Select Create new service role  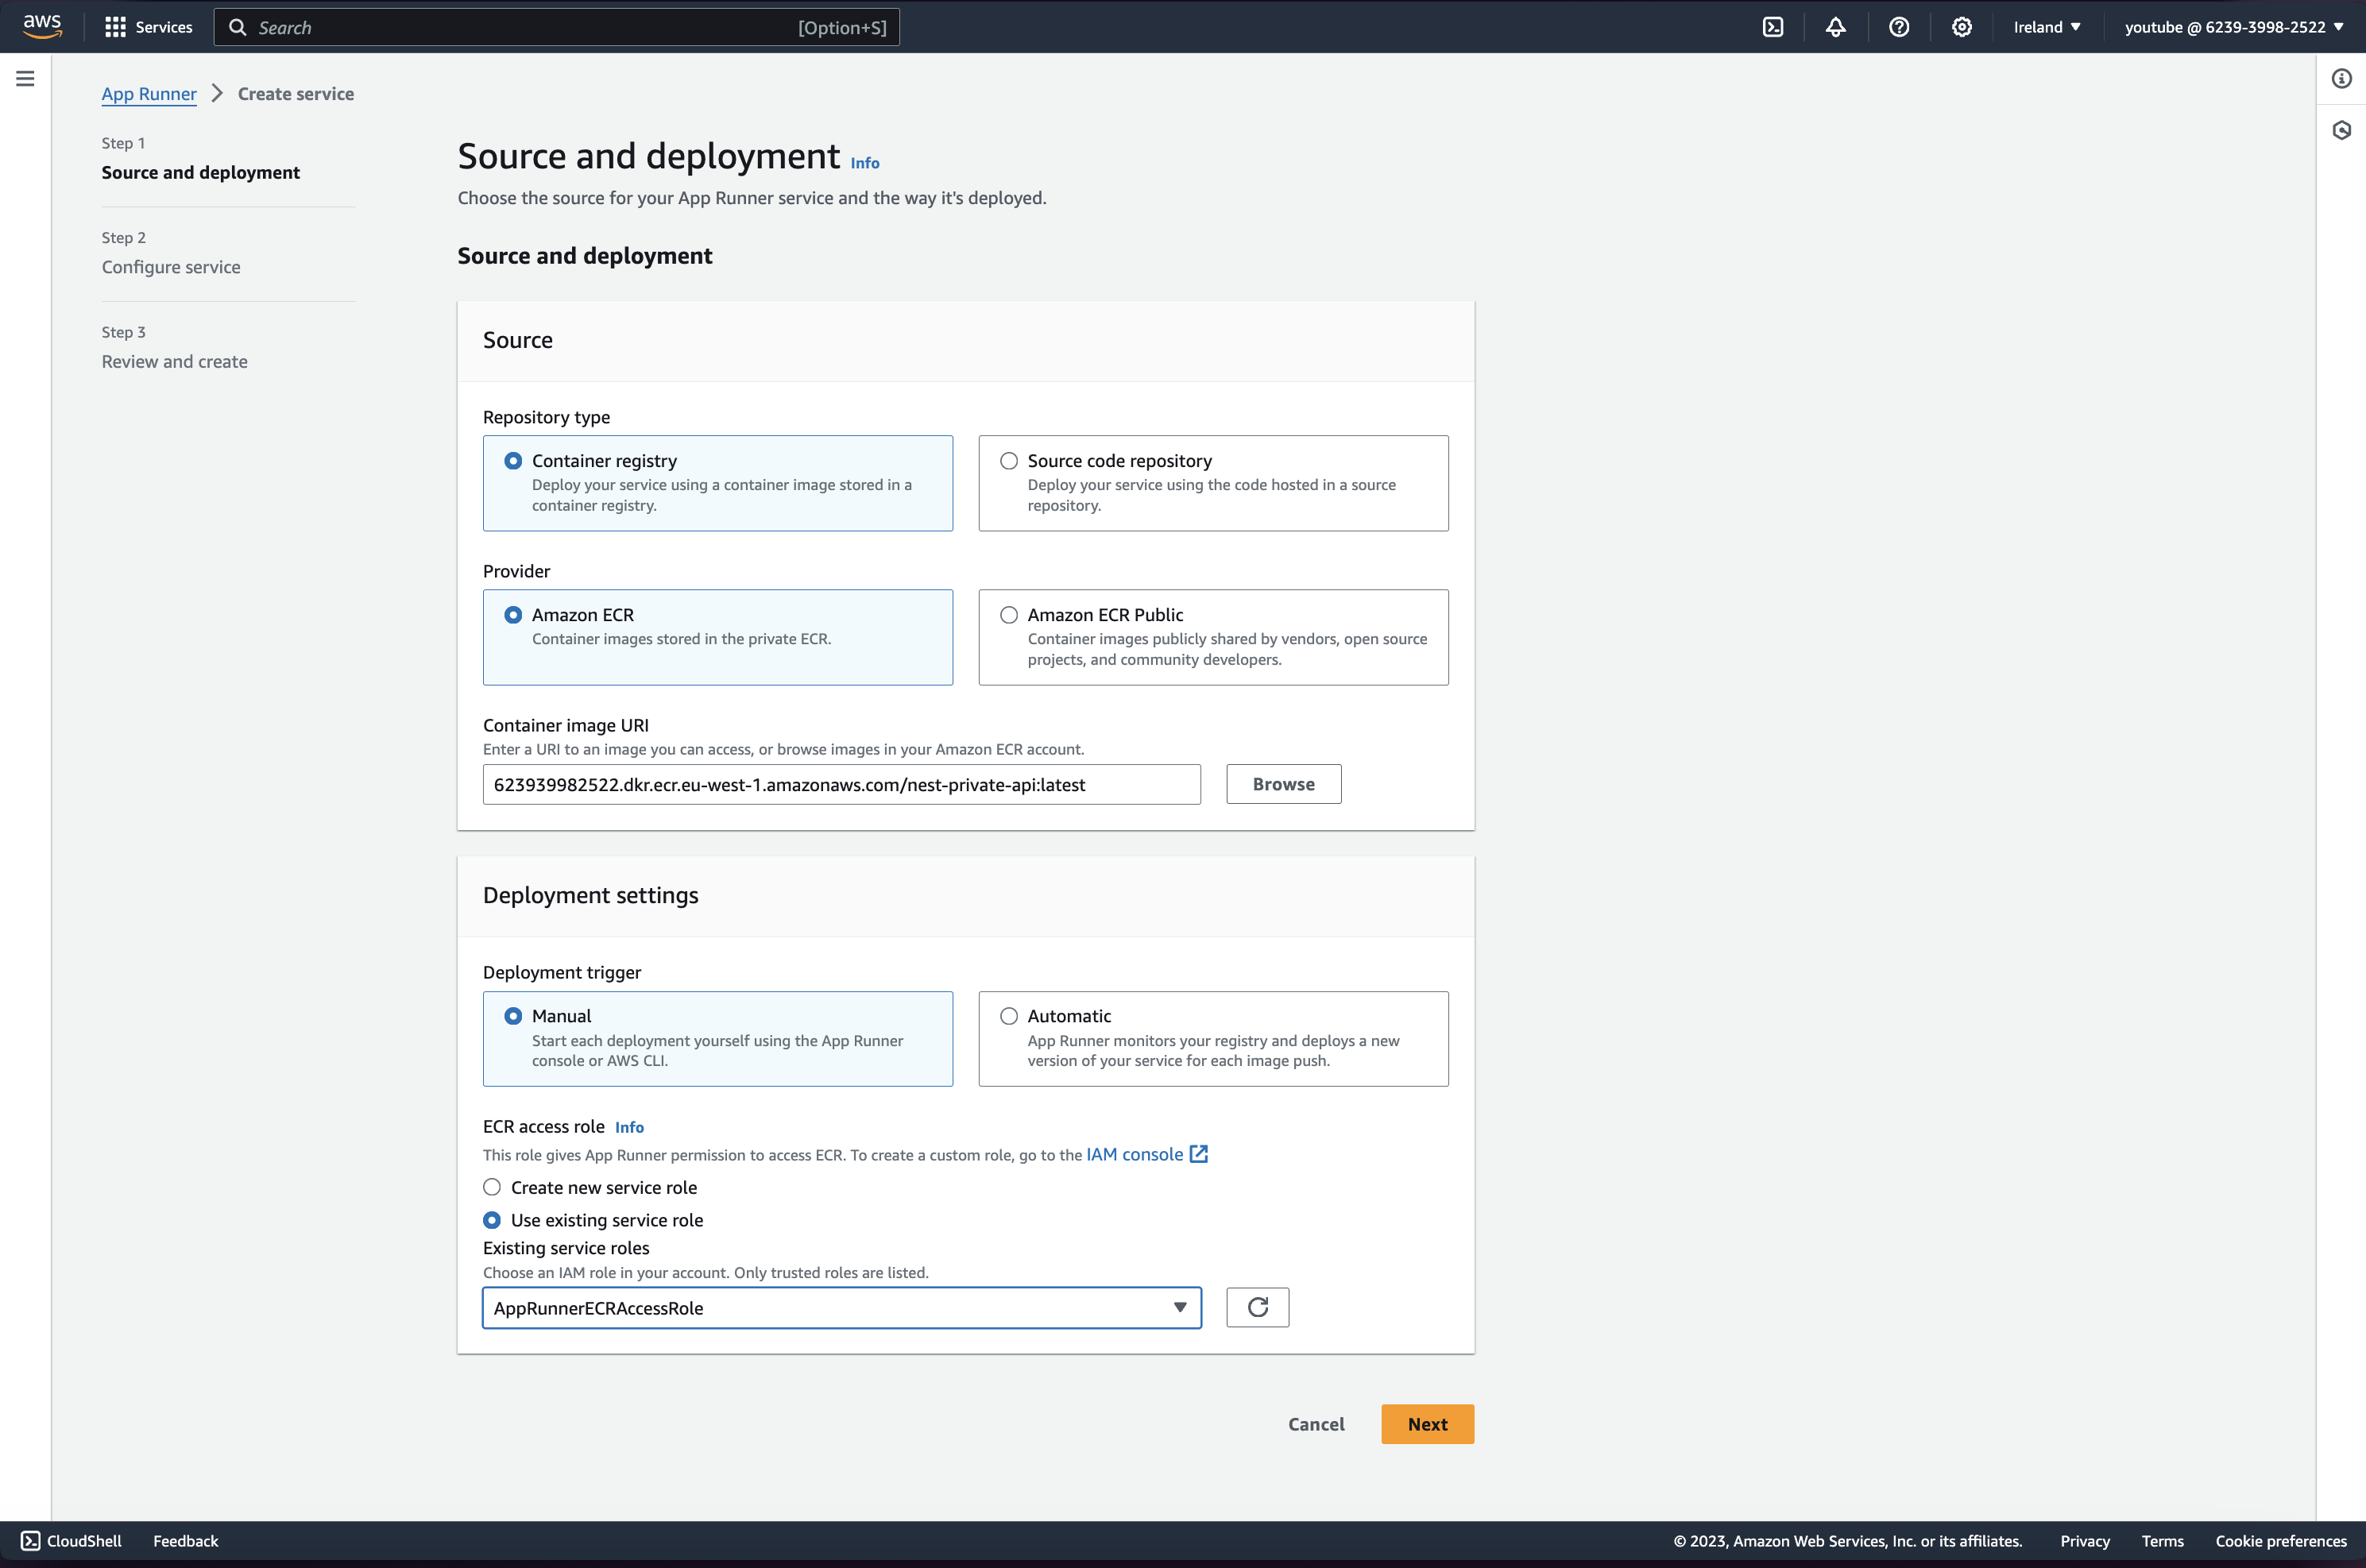tap(492, 1187)
